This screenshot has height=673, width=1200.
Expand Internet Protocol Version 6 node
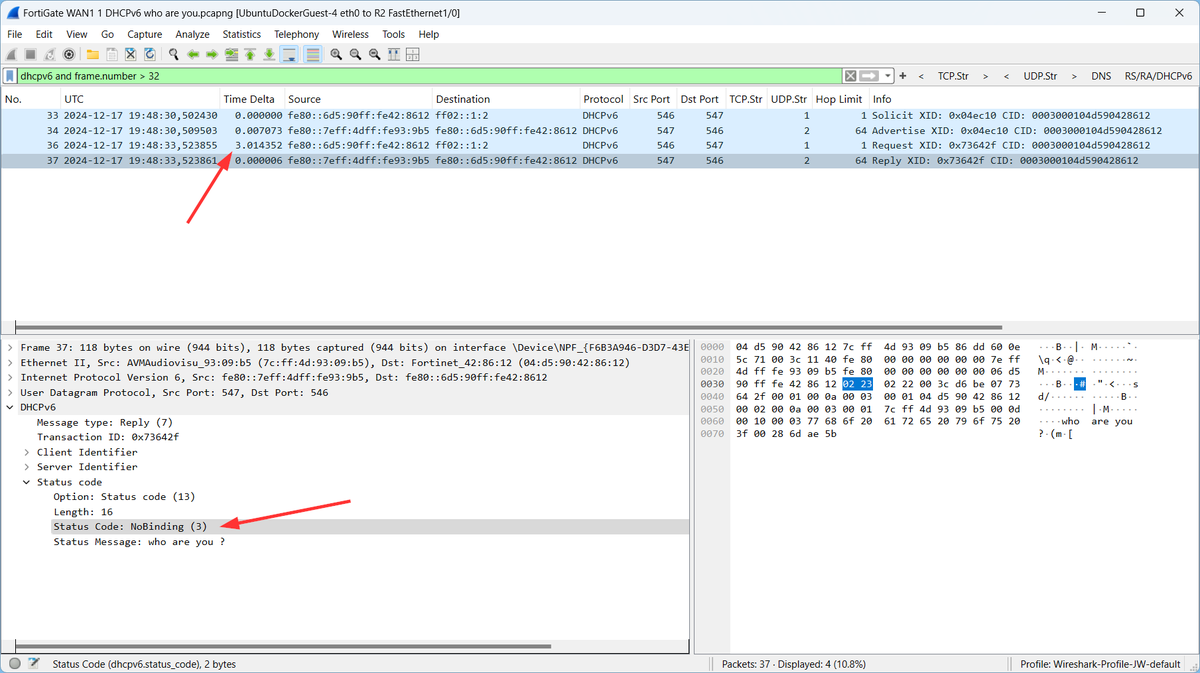[11, 377]
